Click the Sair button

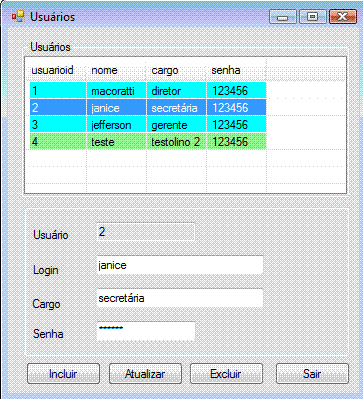click(x=312, y=374)
